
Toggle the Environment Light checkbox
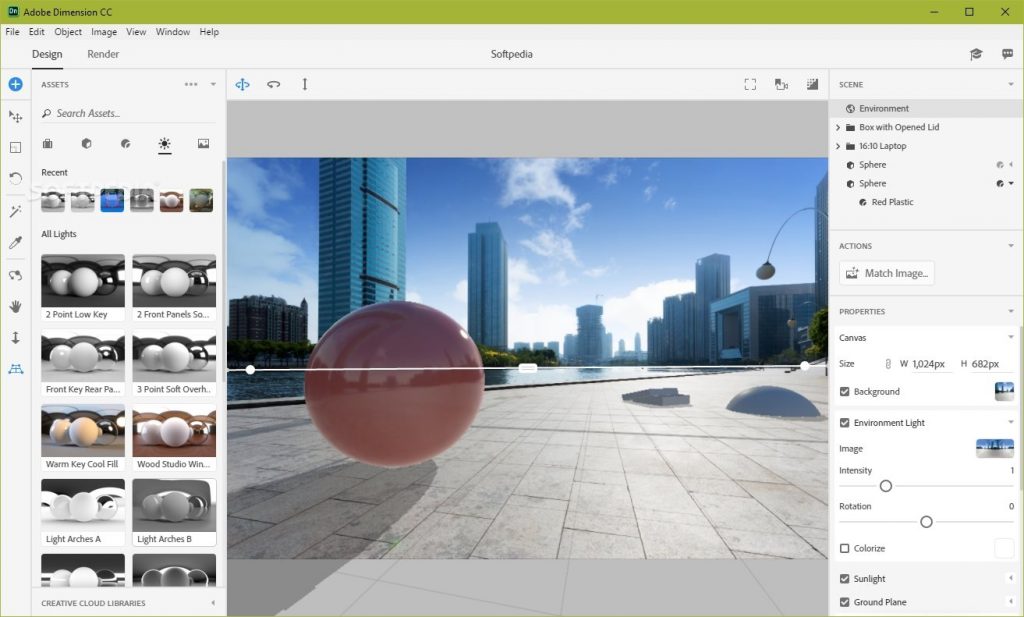845,423
